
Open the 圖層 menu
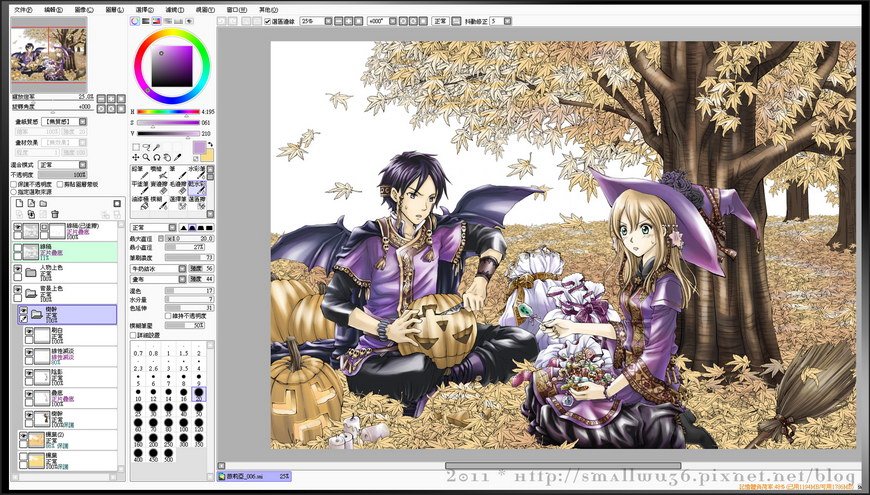114,10
